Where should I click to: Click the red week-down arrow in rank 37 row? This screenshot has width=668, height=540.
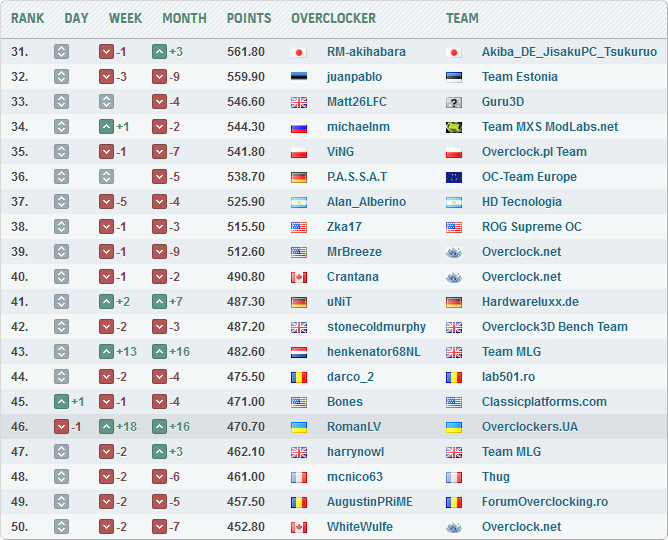click(106, 202)
